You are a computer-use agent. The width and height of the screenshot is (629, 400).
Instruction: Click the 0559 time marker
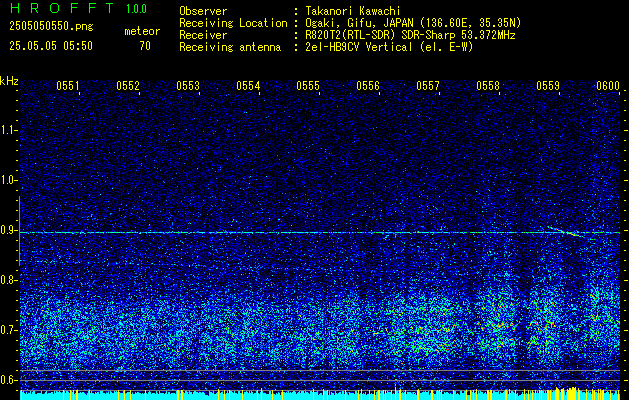(x=548, y=86)
